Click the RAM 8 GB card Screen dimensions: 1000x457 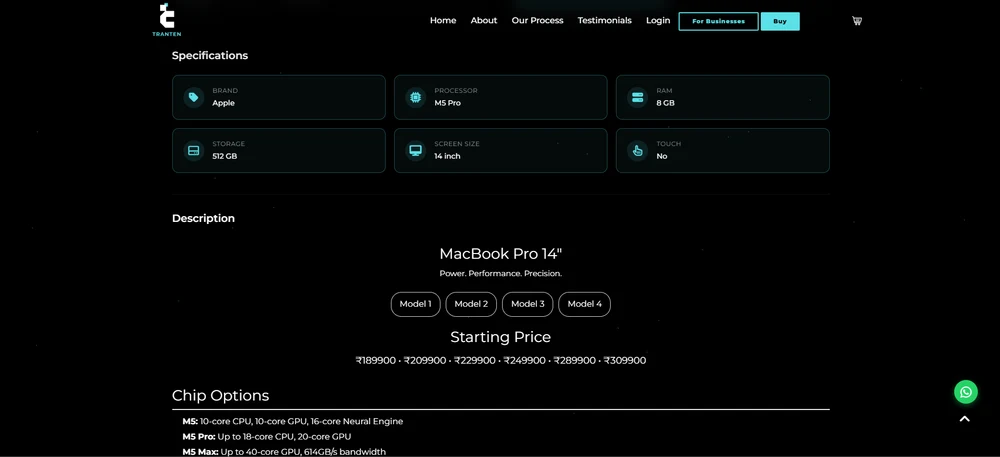pyautogui.click(x=723, y=97)
